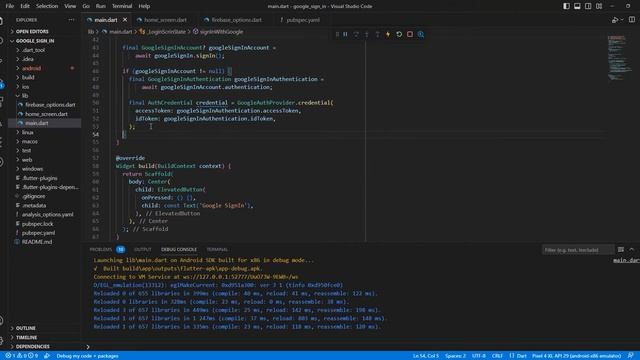Open the clear console list icon
Screen dimensions: 640x360
coord(621,249)
